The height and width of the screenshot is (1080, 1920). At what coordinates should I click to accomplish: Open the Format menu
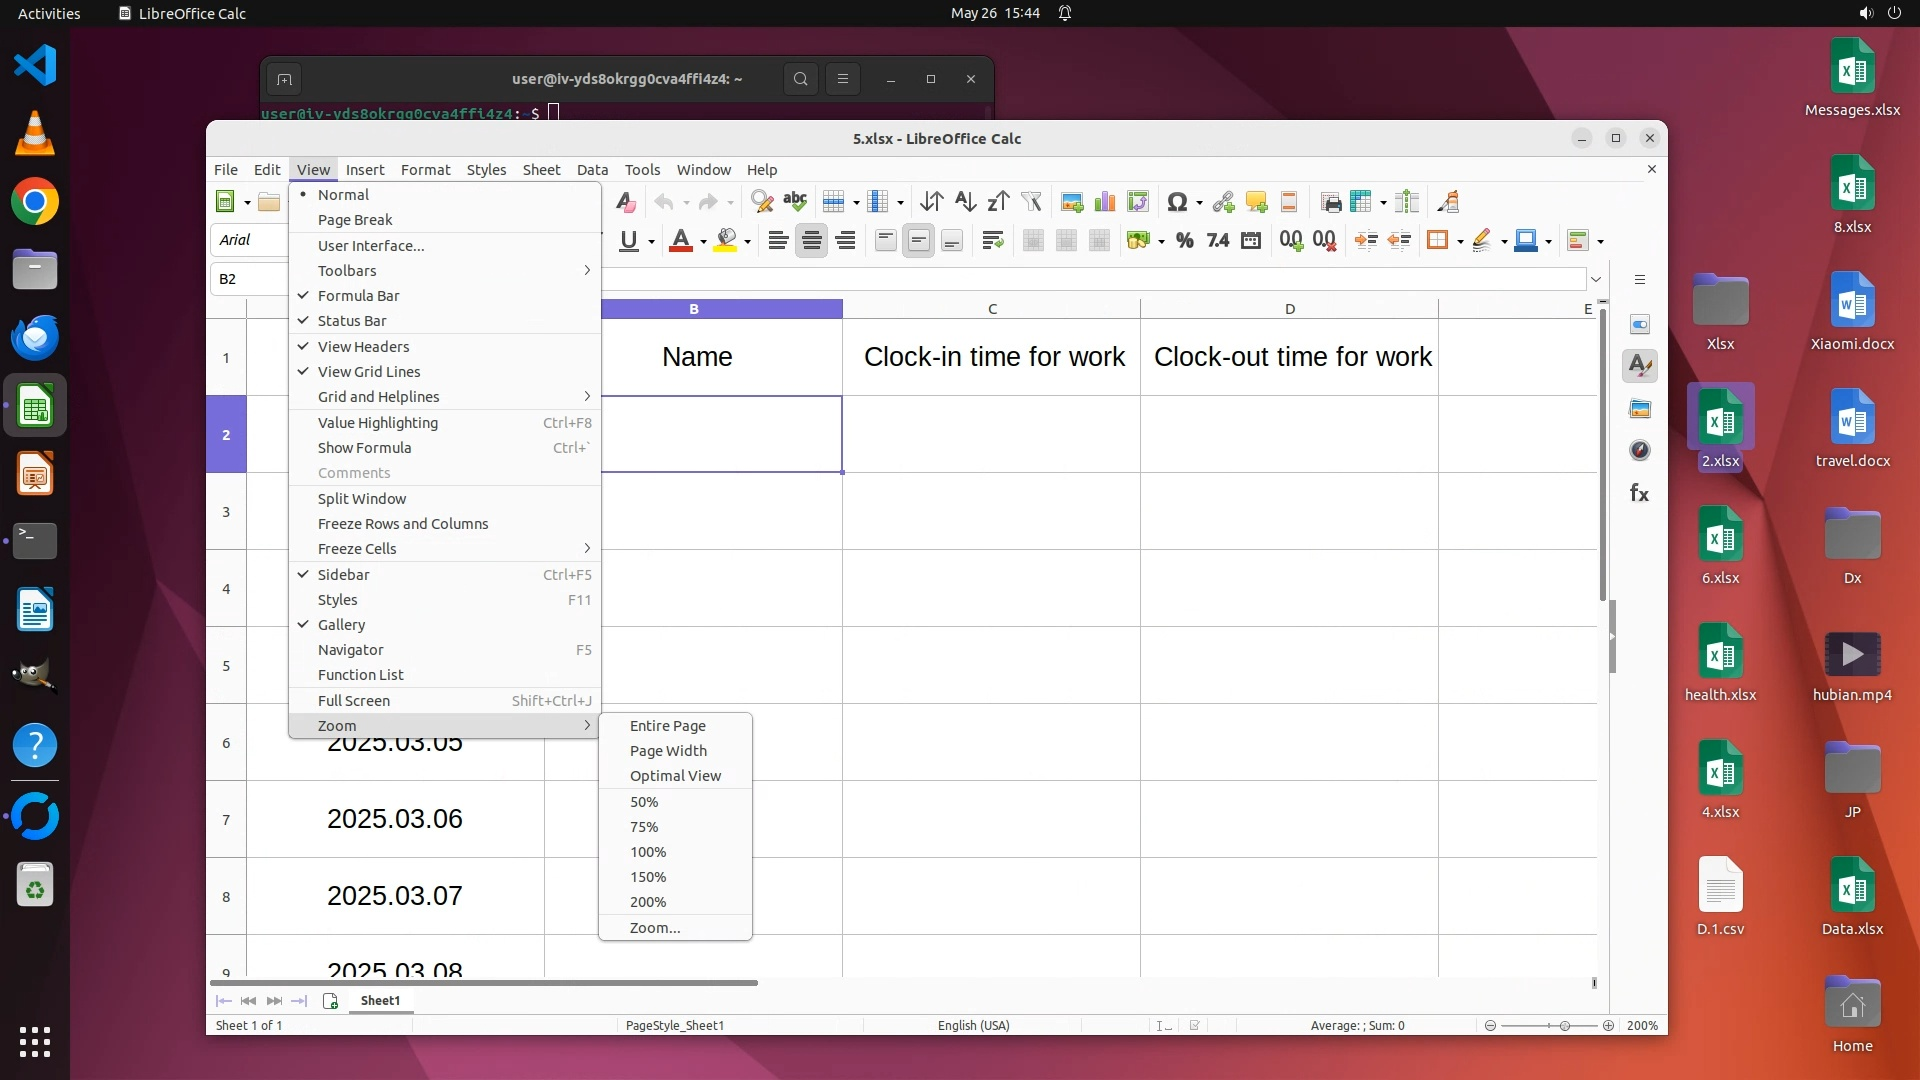click(x=425, y=170)
